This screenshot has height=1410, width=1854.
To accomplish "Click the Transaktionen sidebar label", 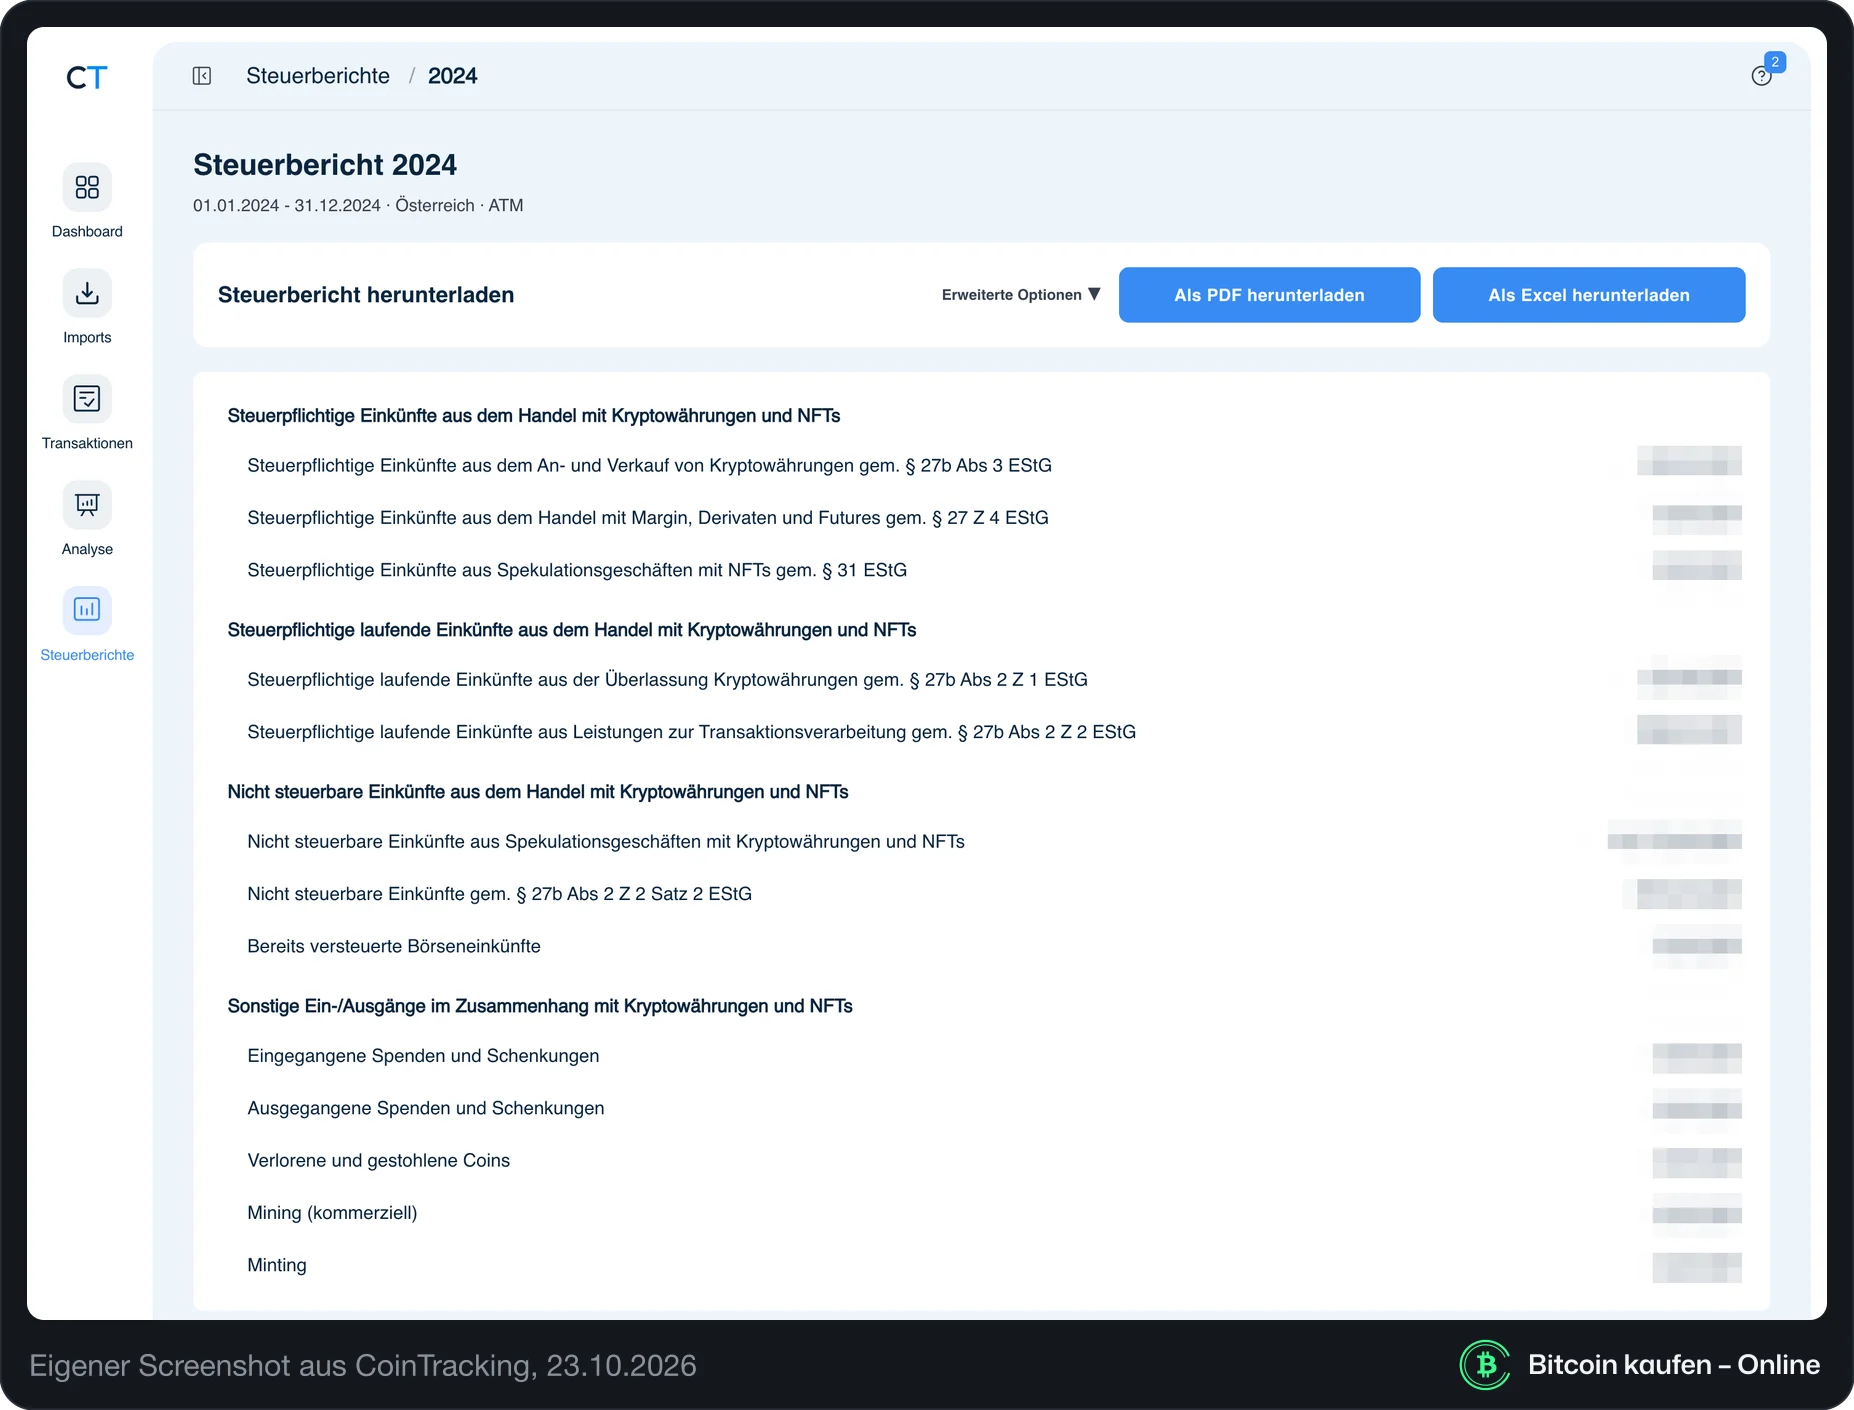I will pyautogui.click(x=87, y=443).
